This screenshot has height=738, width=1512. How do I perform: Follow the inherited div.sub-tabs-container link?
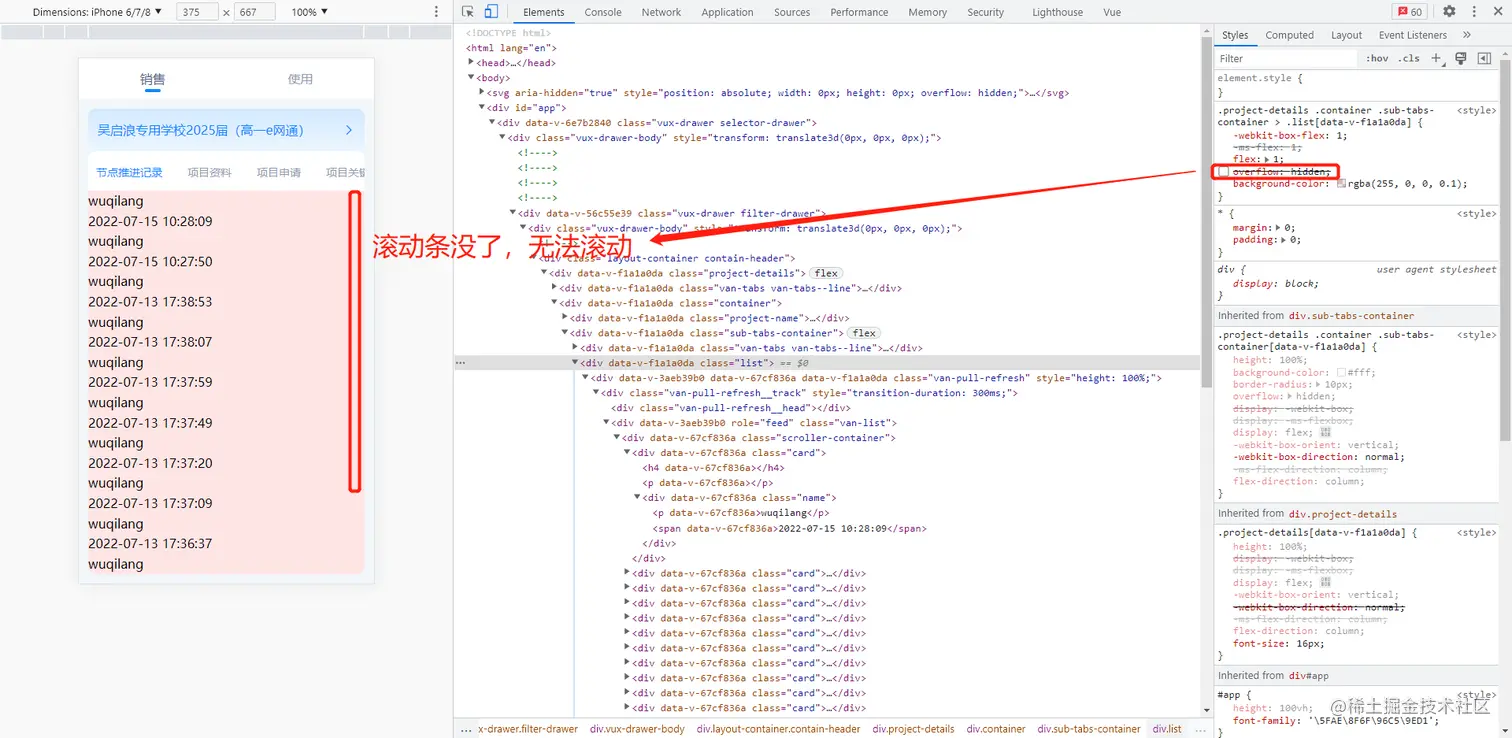point(1350,316)
